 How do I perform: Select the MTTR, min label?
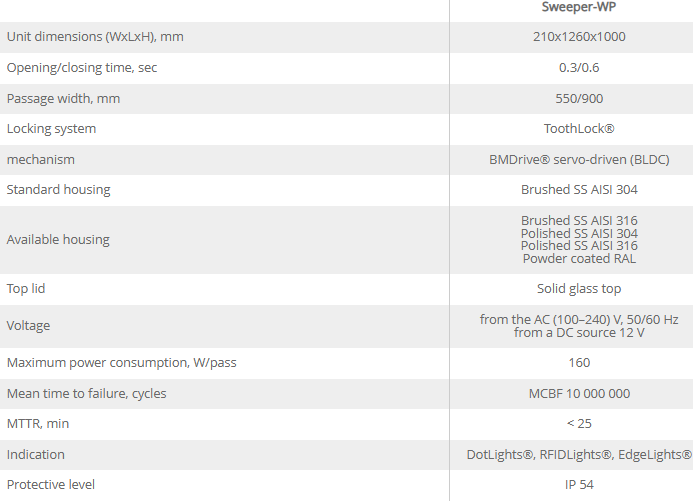(38, 423)
